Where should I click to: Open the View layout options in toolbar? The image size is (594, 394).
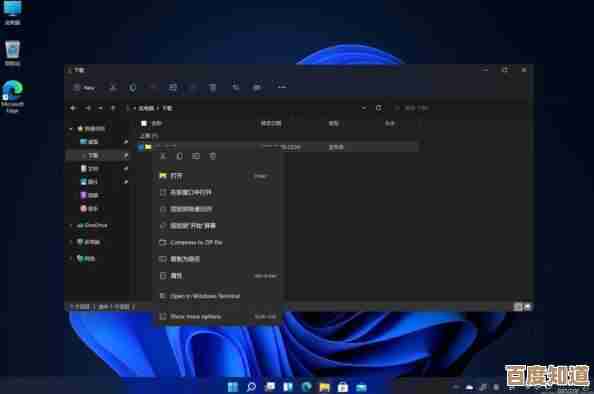coord(257,88)
